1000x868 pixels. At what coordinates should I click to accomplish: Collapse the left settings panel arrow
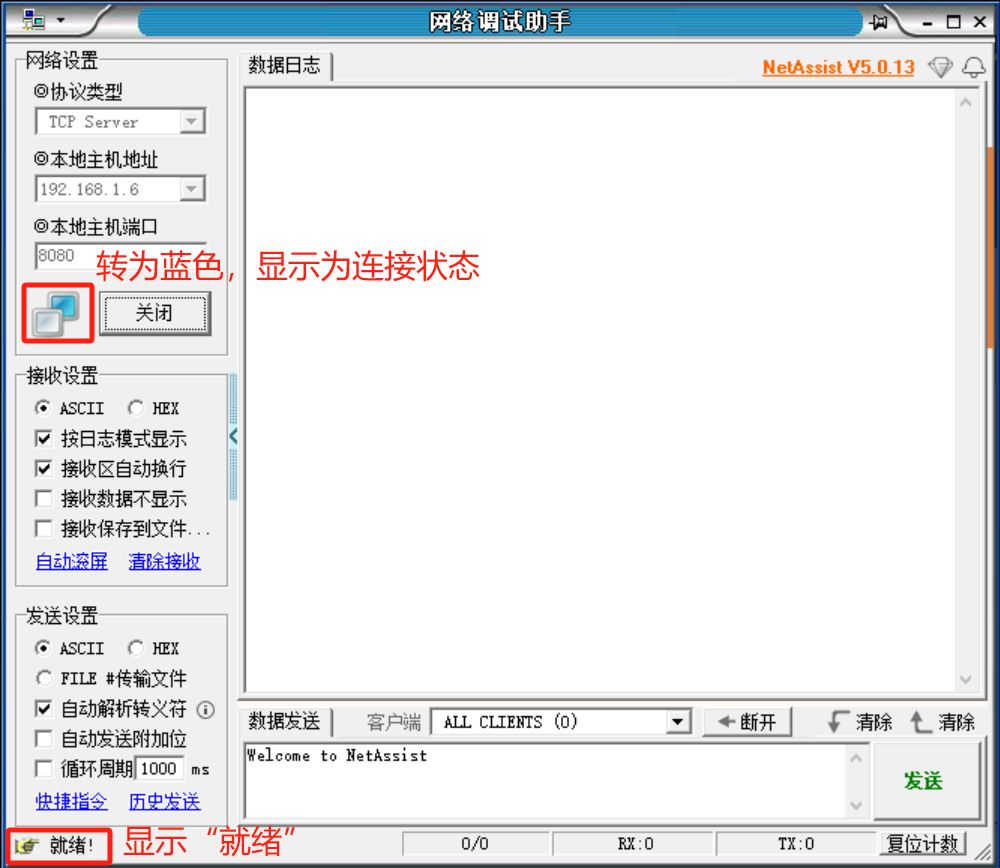[x=233, y=436]
